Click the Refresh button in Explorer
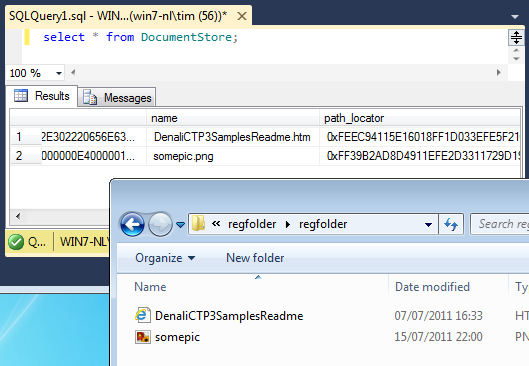The height and width of the screenshot is (366, 529). [451, 224]
